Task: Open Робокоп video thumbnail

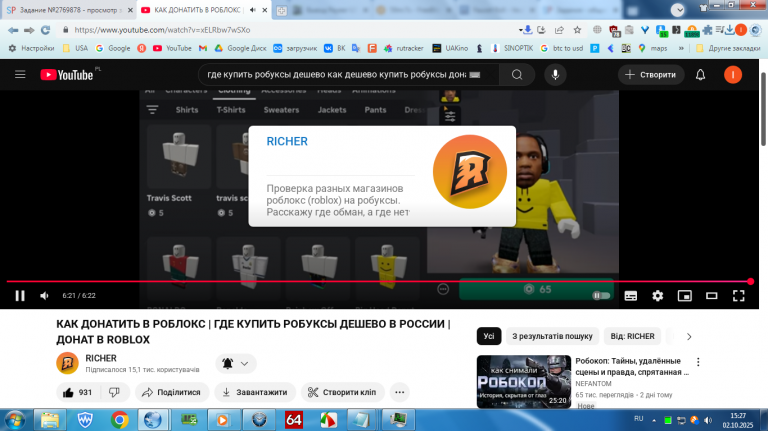Action: pyautogui.click(x=524, y=382)
